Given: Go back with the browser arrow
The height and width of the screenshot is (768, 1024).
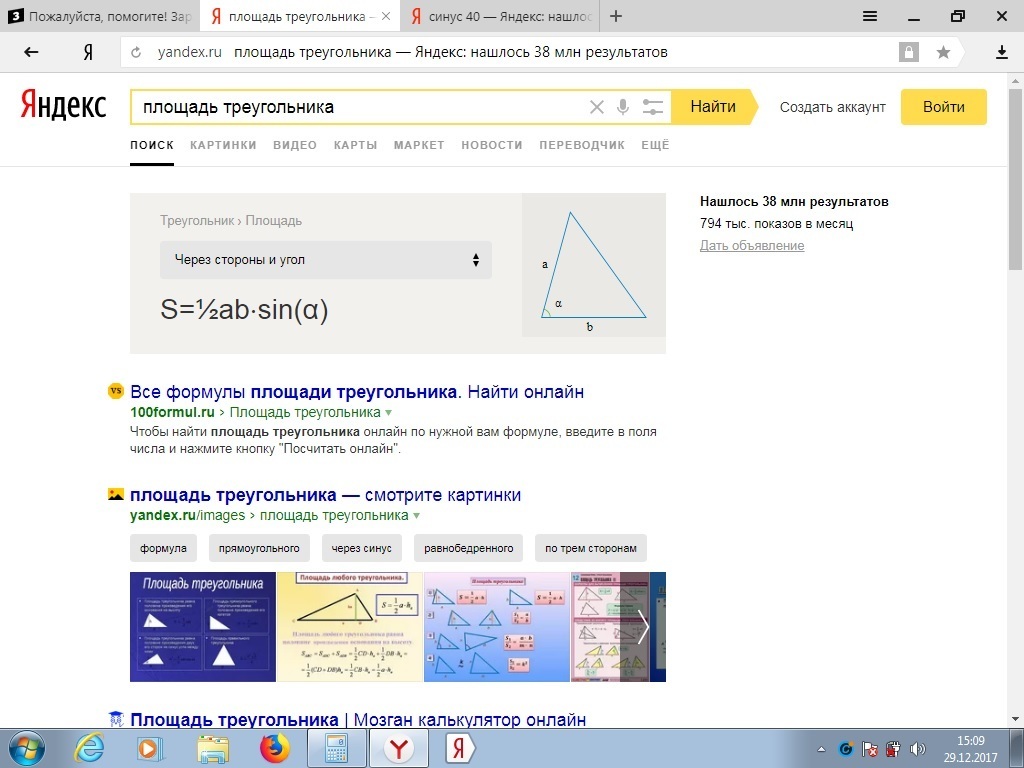Looking at the screenshot, I should (x=31, y=52).
